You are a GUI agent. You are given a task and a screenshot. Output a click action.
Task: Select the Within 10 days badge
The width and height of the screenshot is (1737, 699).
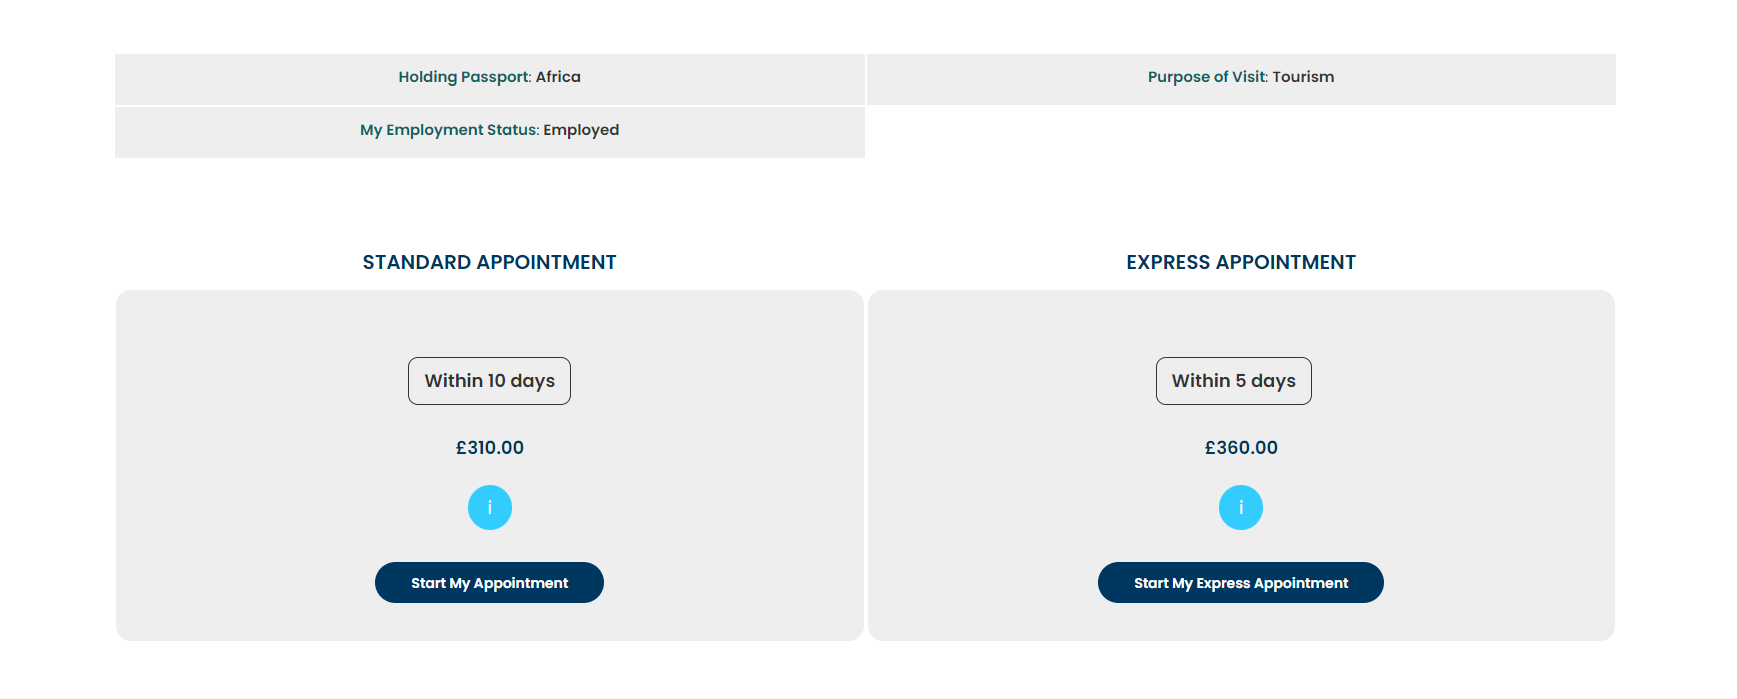[489, 381]
